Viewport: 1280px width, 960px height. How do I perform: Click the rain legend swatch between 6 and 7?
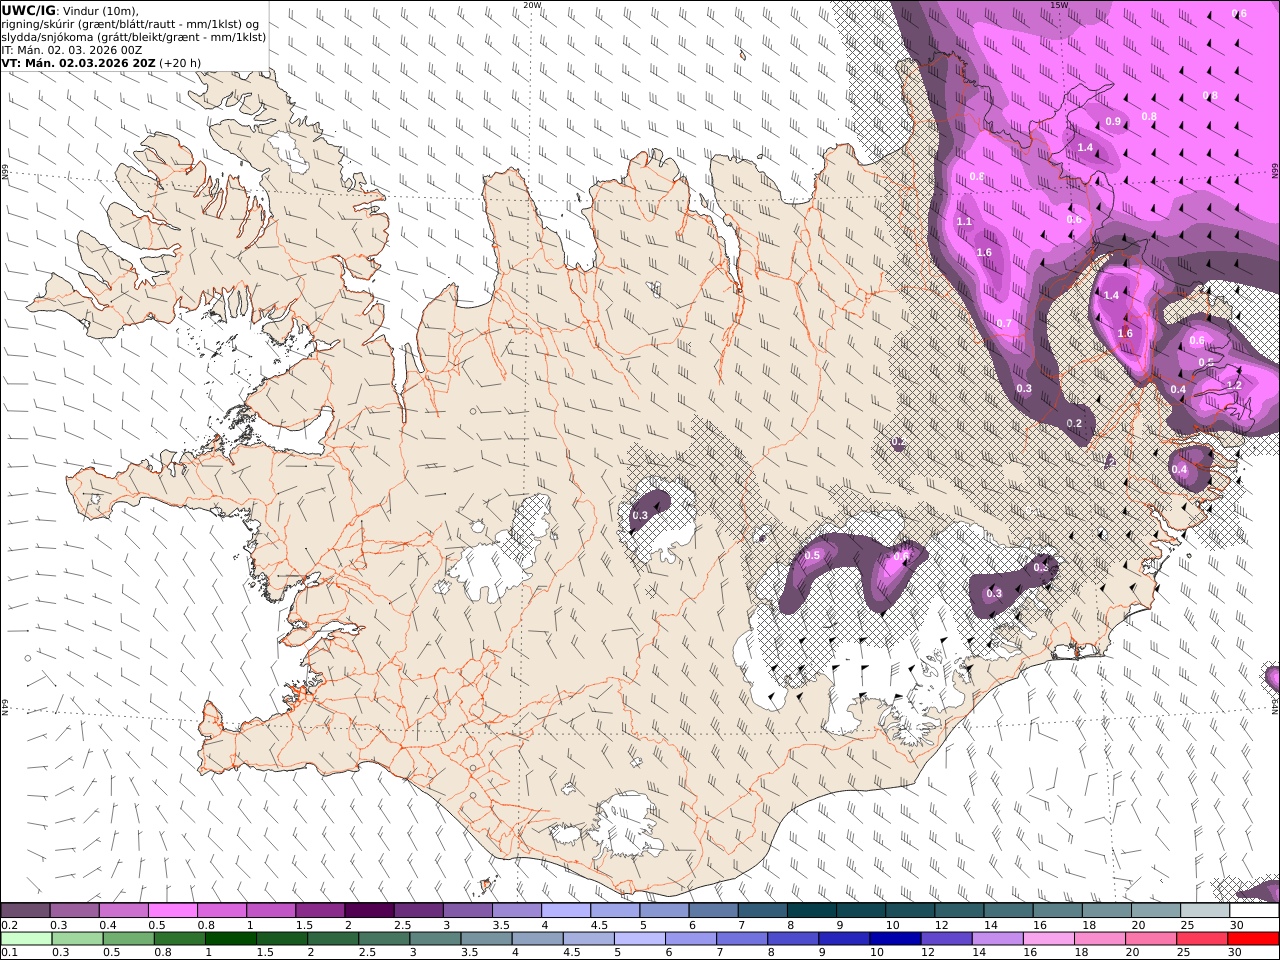point(689,939)
